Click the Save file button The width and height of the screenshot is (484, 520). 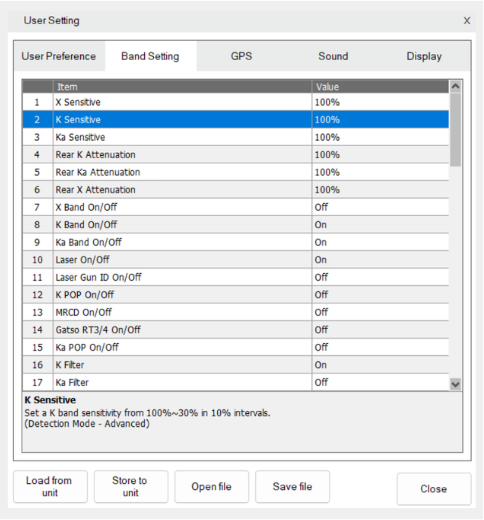click(292, 486)
